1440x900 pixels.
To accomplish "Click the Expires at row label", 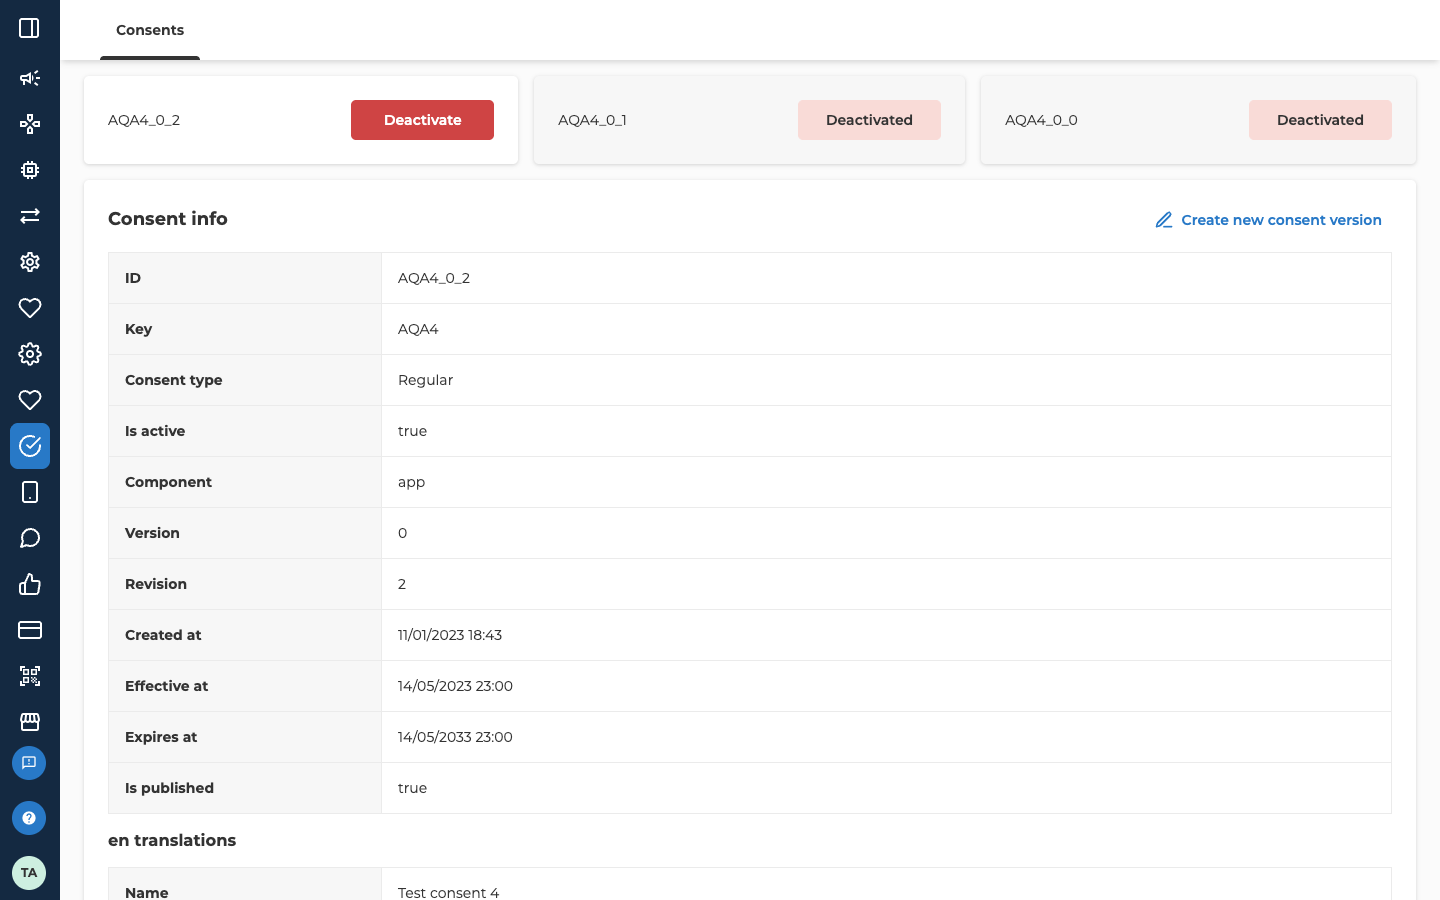I will (161, 737).
